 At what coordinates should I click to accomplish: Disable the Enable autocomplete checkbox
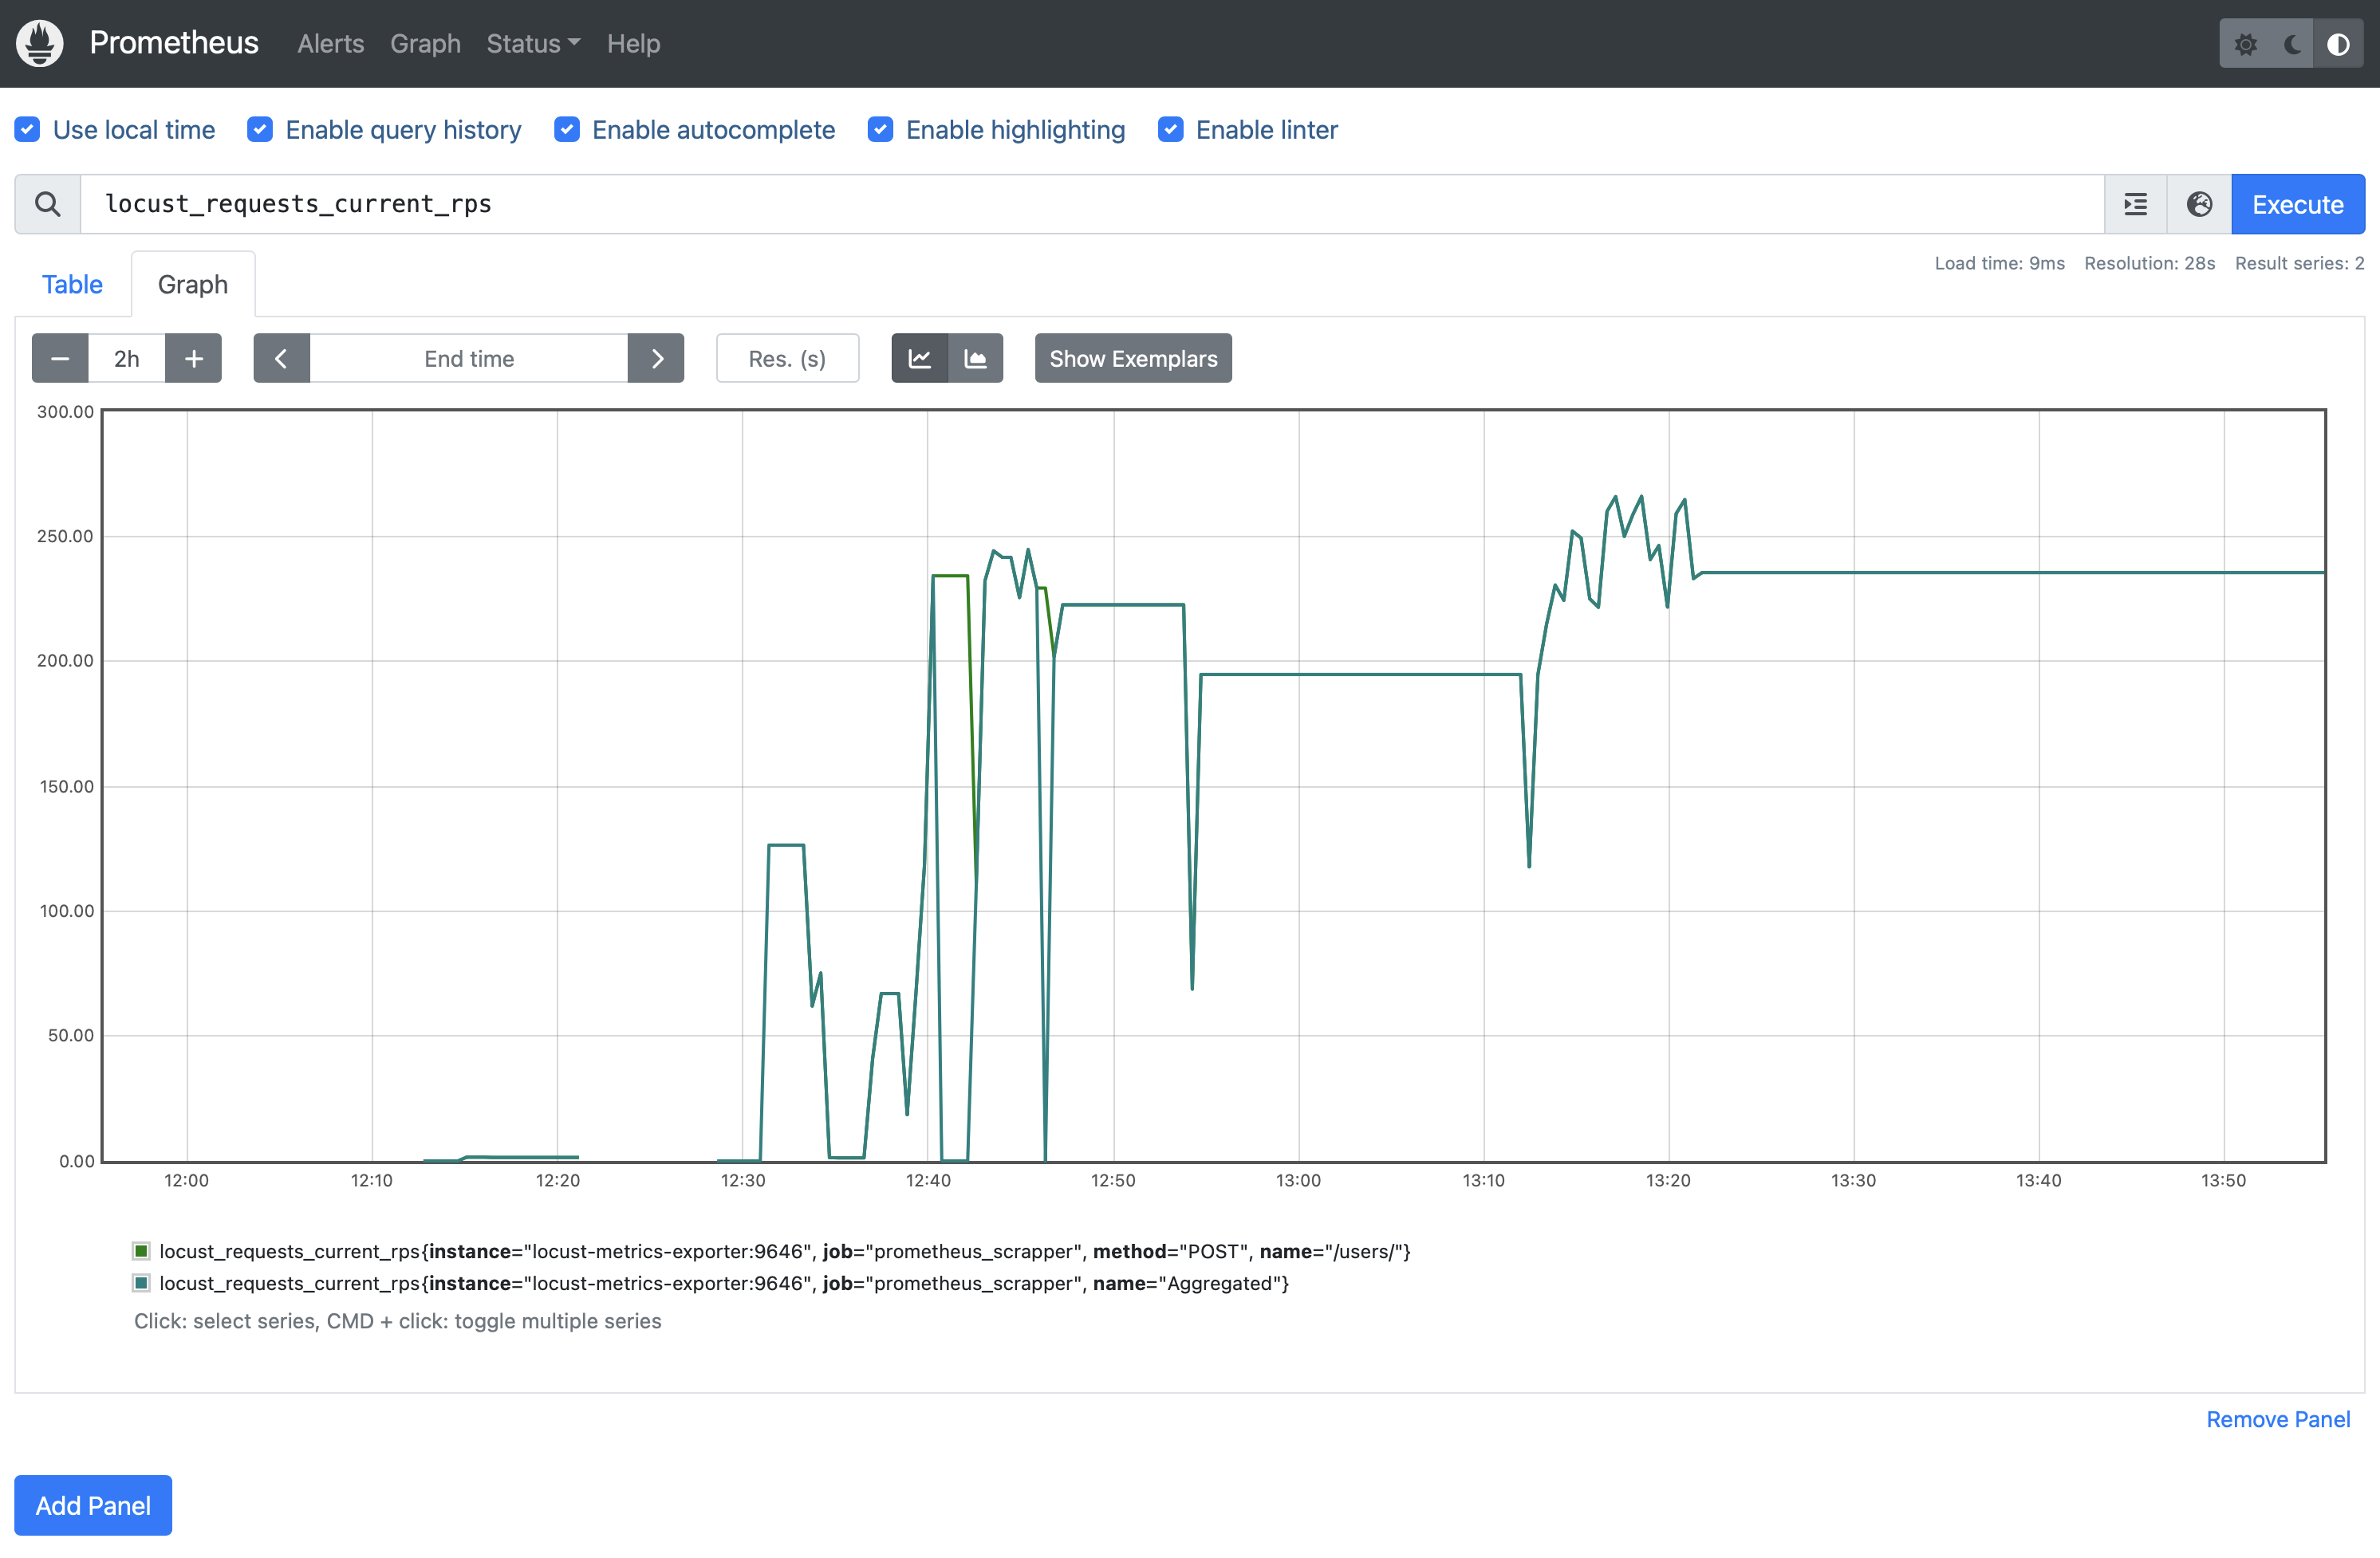click(567, 130)
